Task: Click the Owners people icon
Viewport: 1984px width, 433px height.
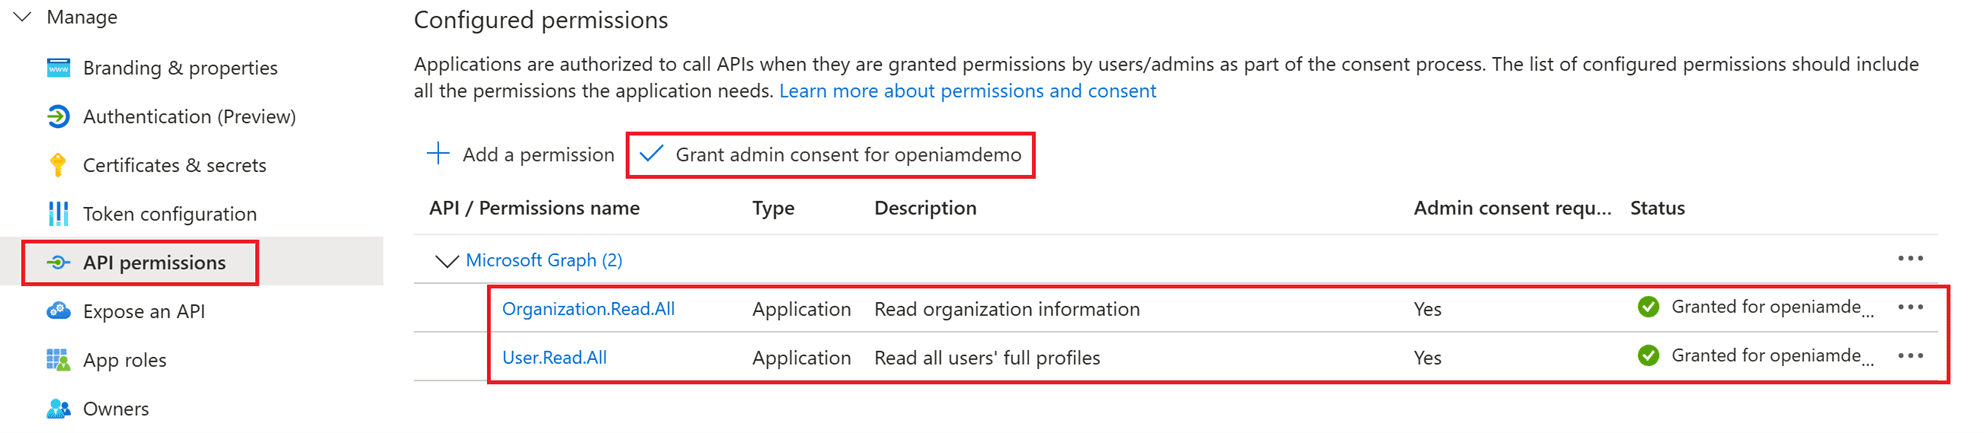Action: point(58,409)
